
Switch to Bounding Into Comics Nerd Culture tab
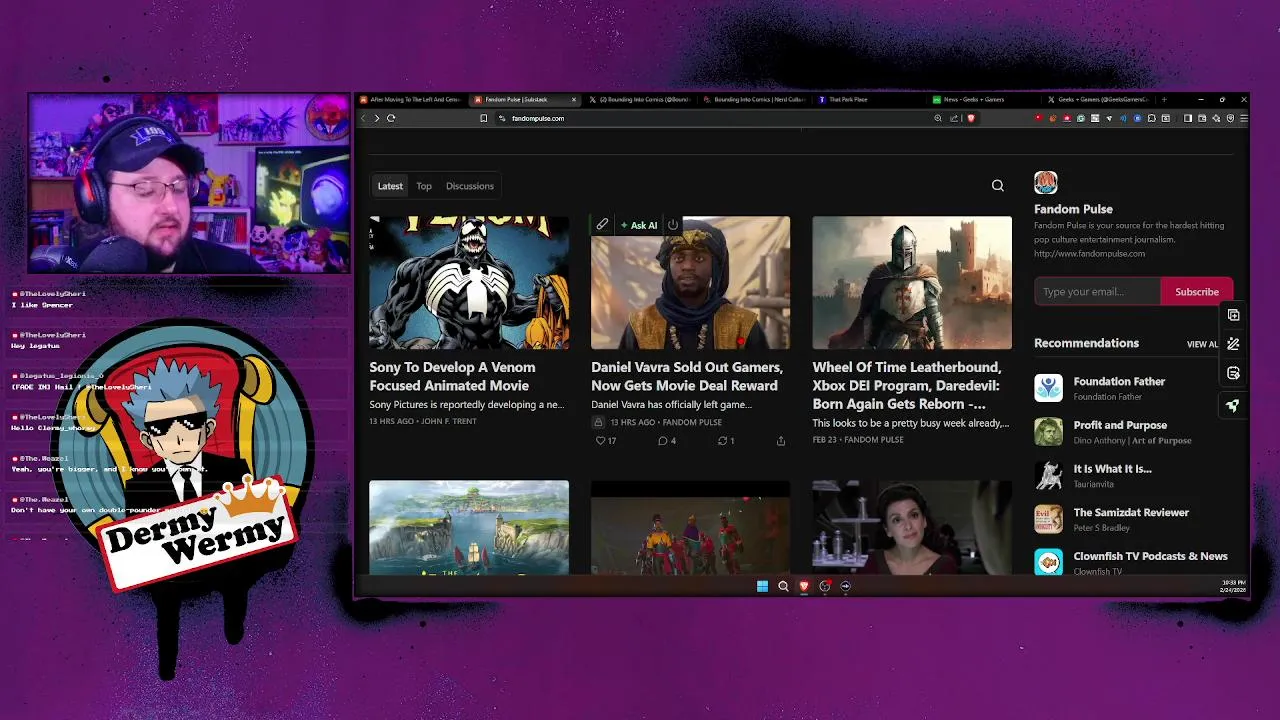(x=753, y=99)
